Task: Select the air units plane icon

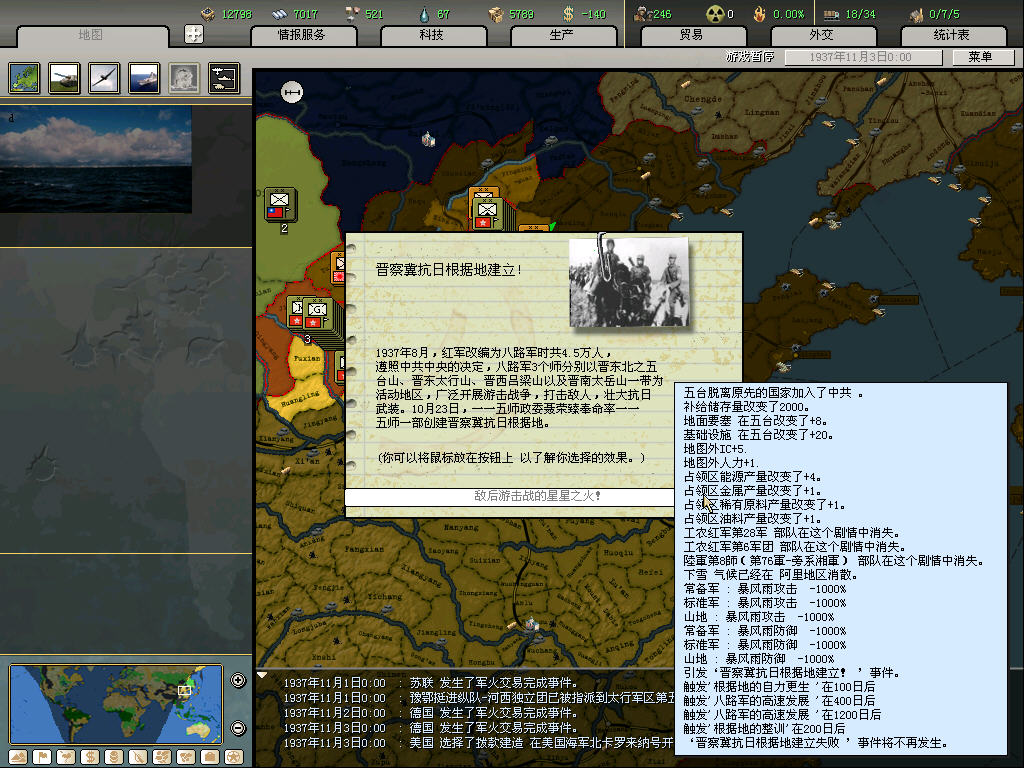Action: point(103,77)
